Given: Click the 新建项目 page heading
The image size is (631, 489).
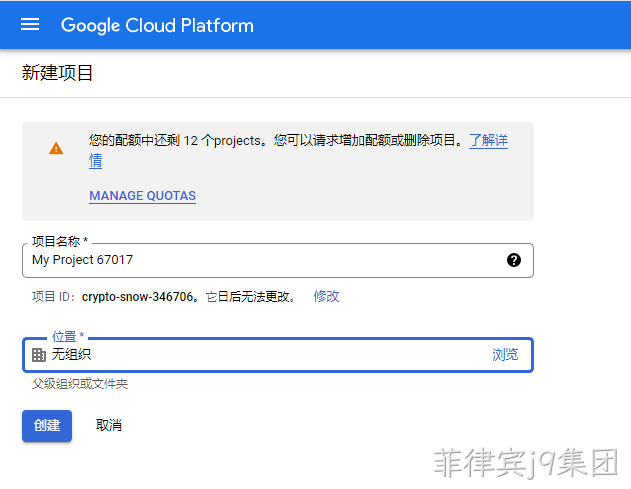Looking at the screenshot, I should coord(57,73).
